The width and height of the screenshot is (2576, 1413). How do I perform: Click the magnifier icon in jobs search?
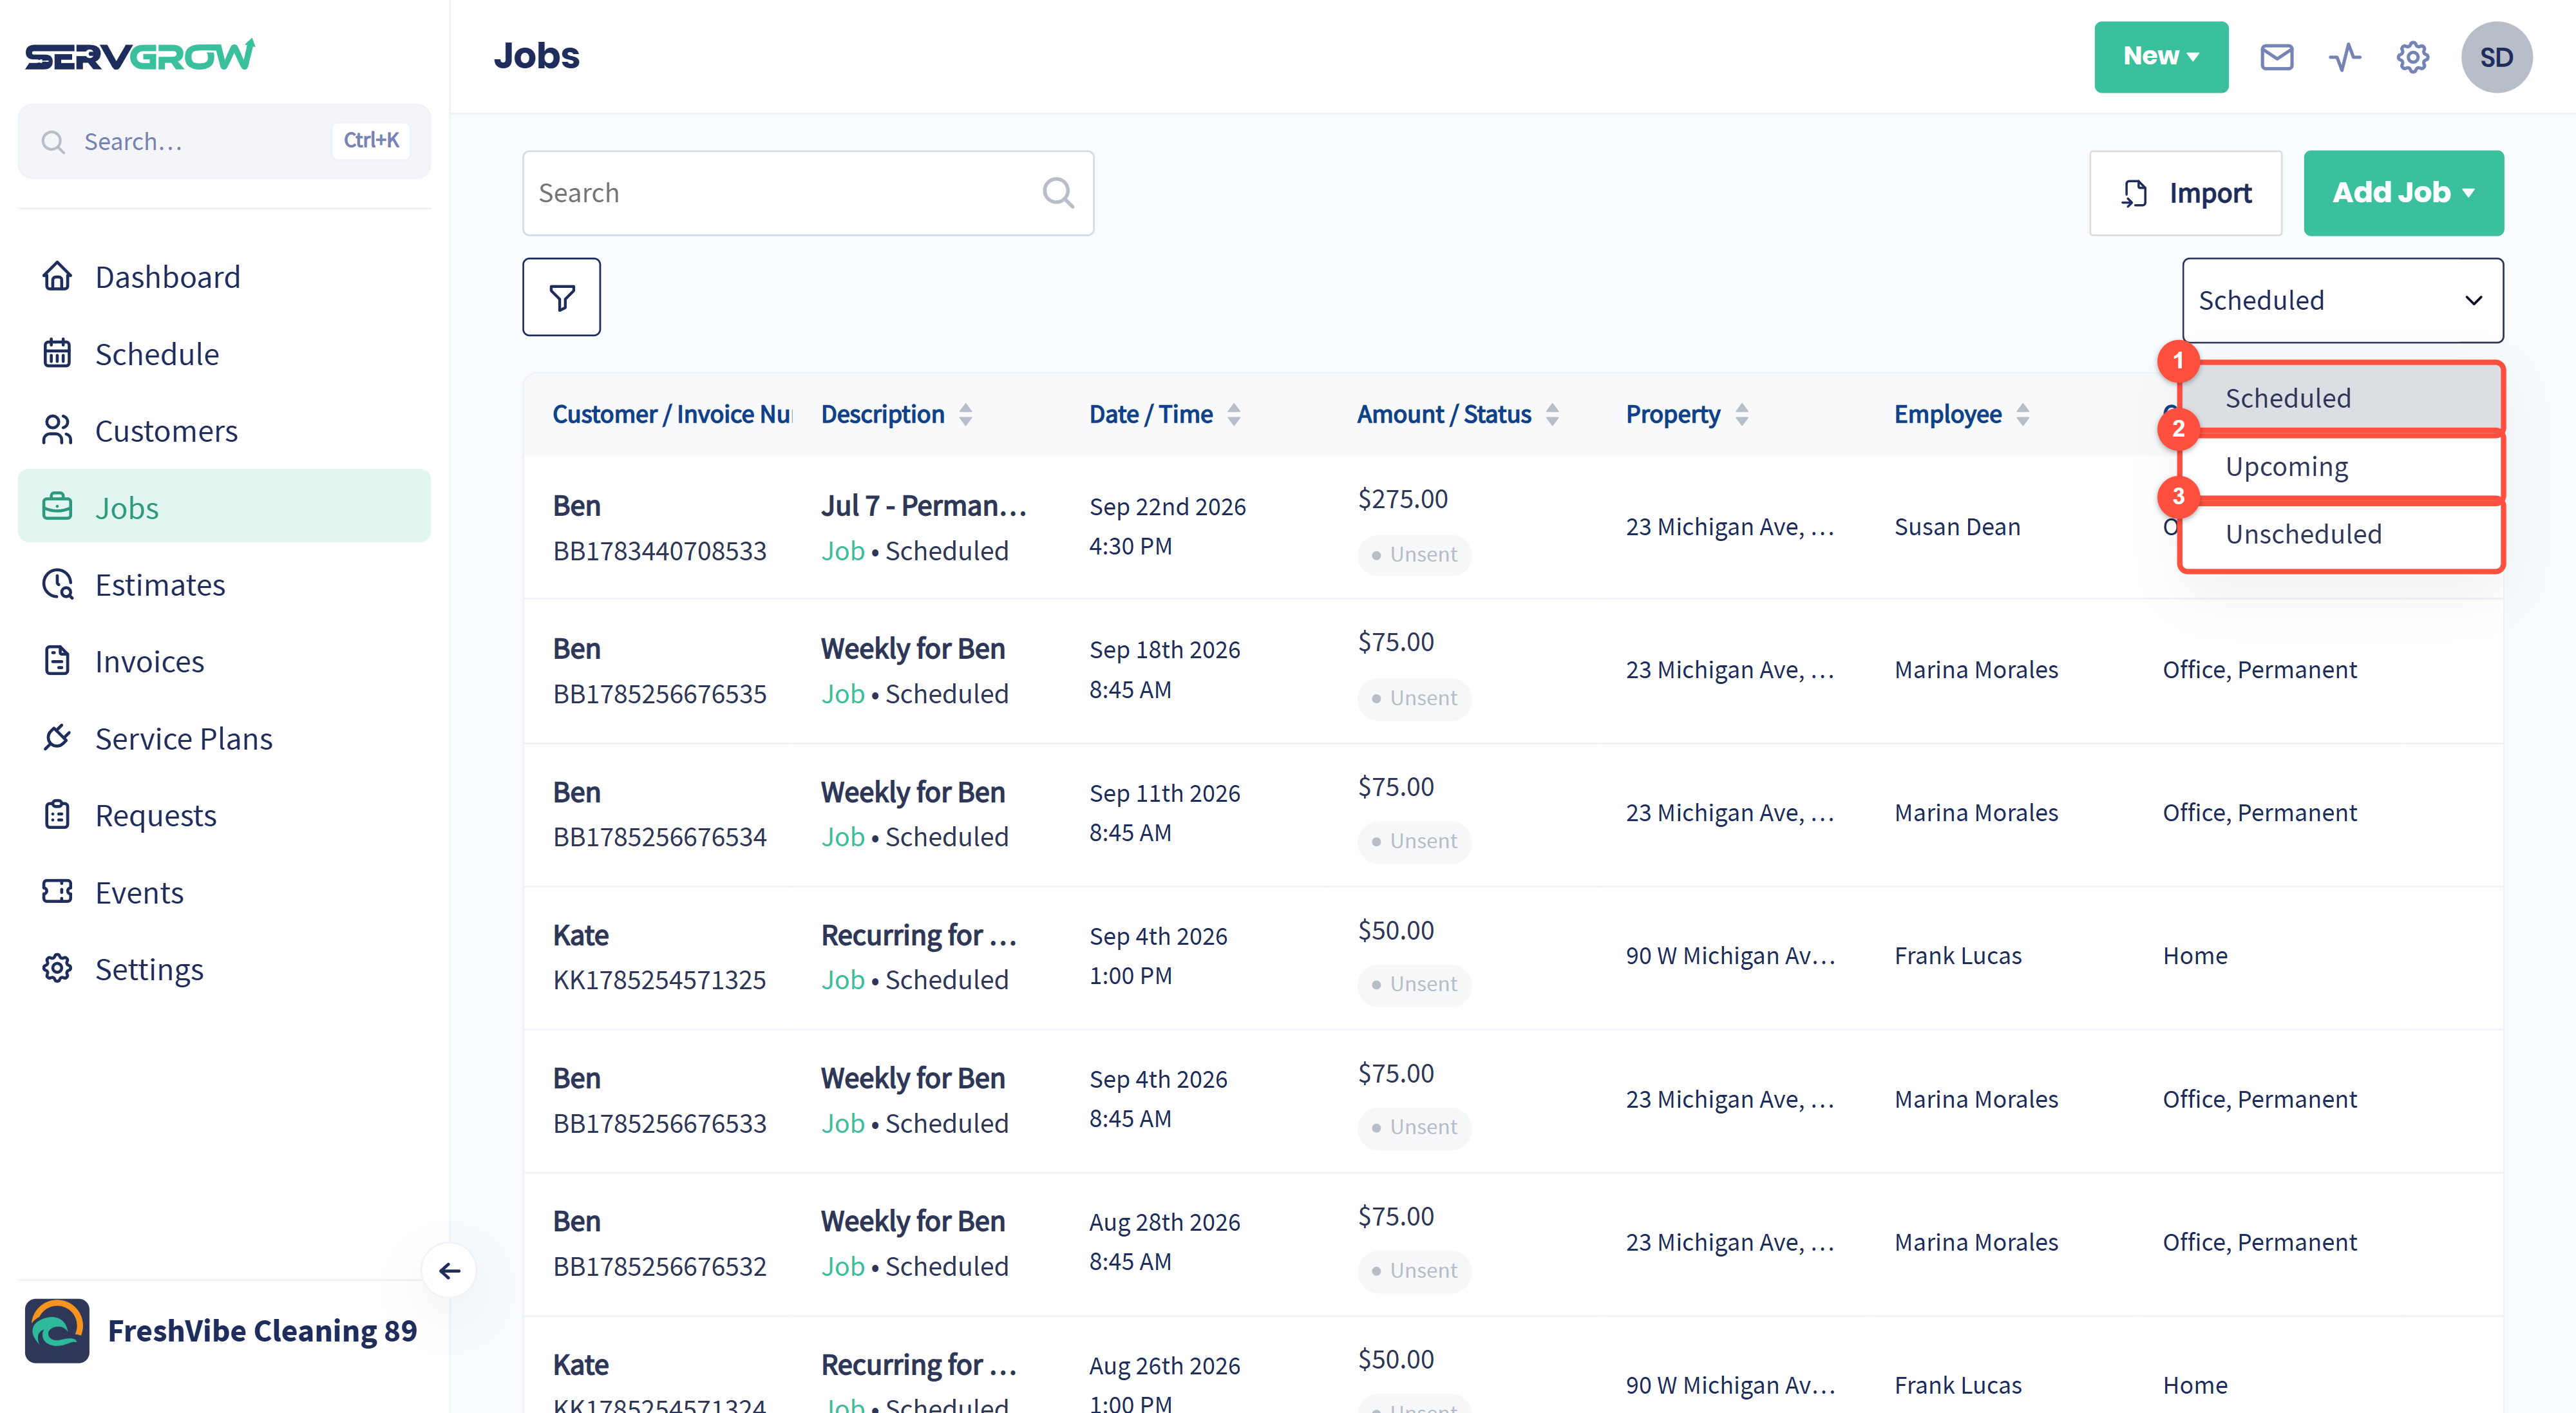pyautogui.click(x=1058, y=193)
